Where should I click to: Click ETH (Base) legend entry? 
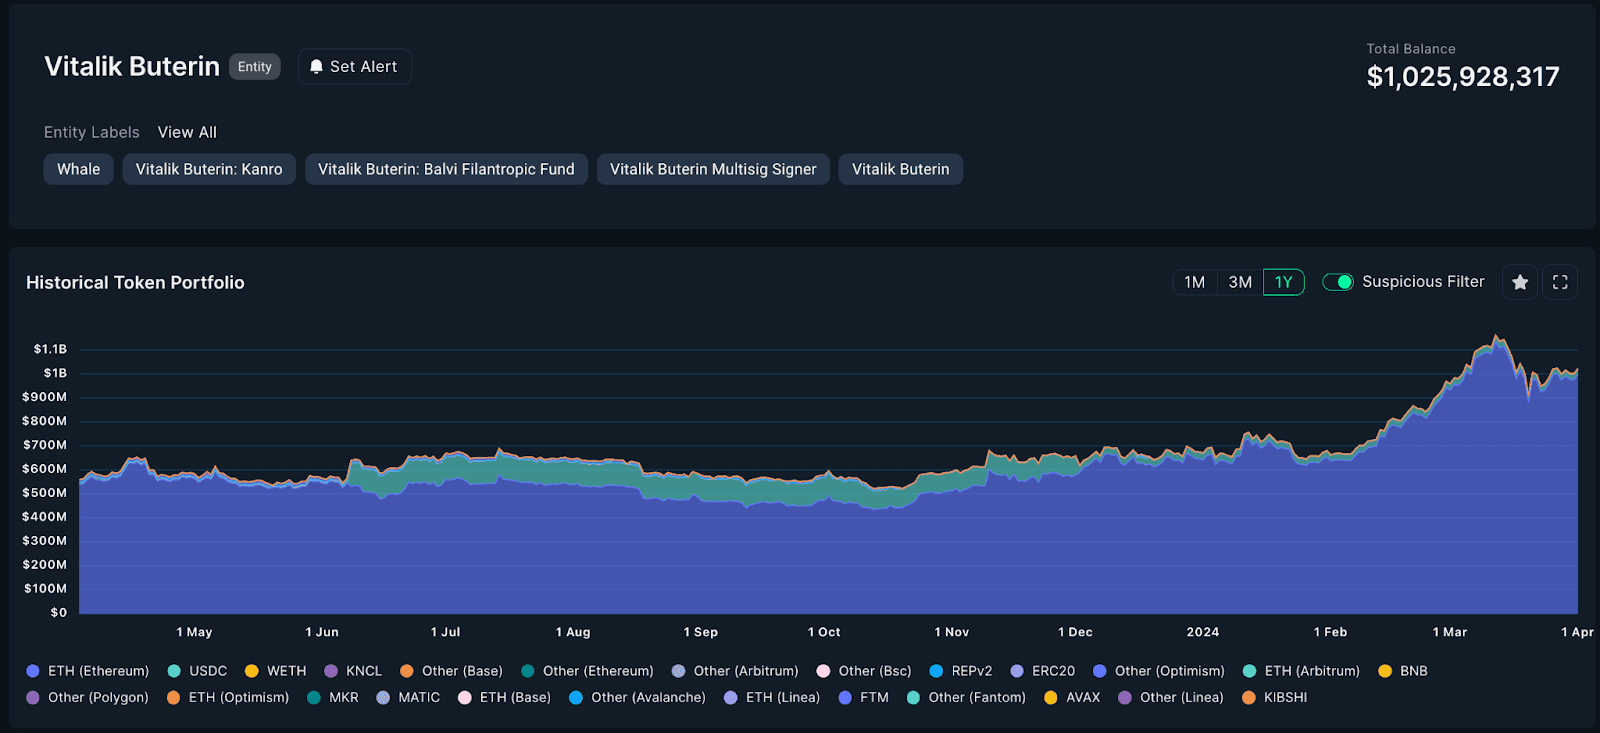click(x=504, y=697)
